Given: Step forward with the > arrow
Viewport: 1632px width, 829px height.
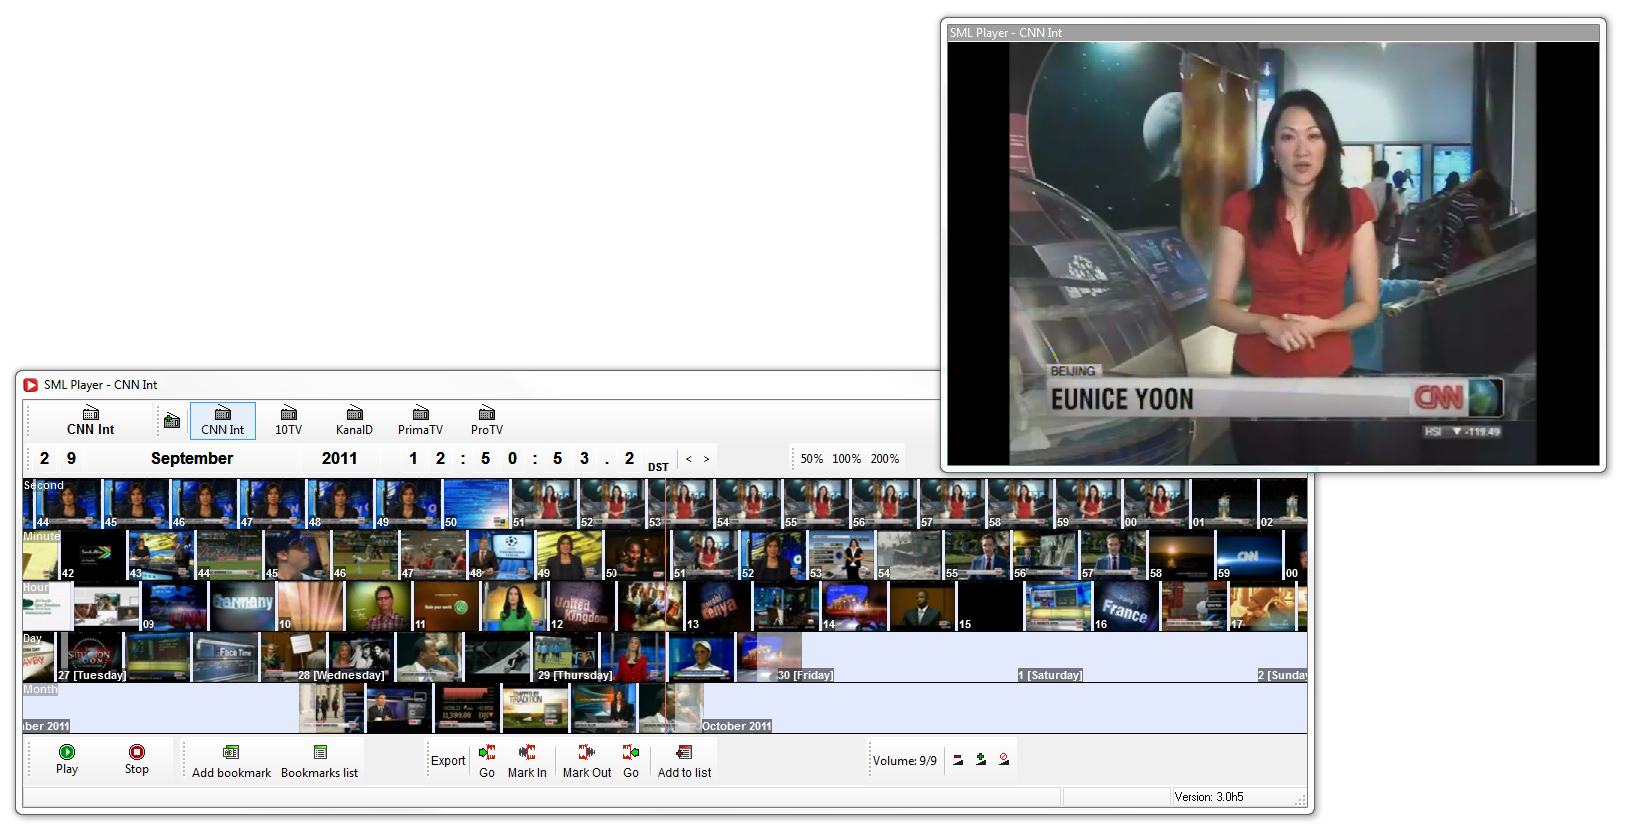Looking at the screenshot, I should pyautogui.click(x=706, y=459).
